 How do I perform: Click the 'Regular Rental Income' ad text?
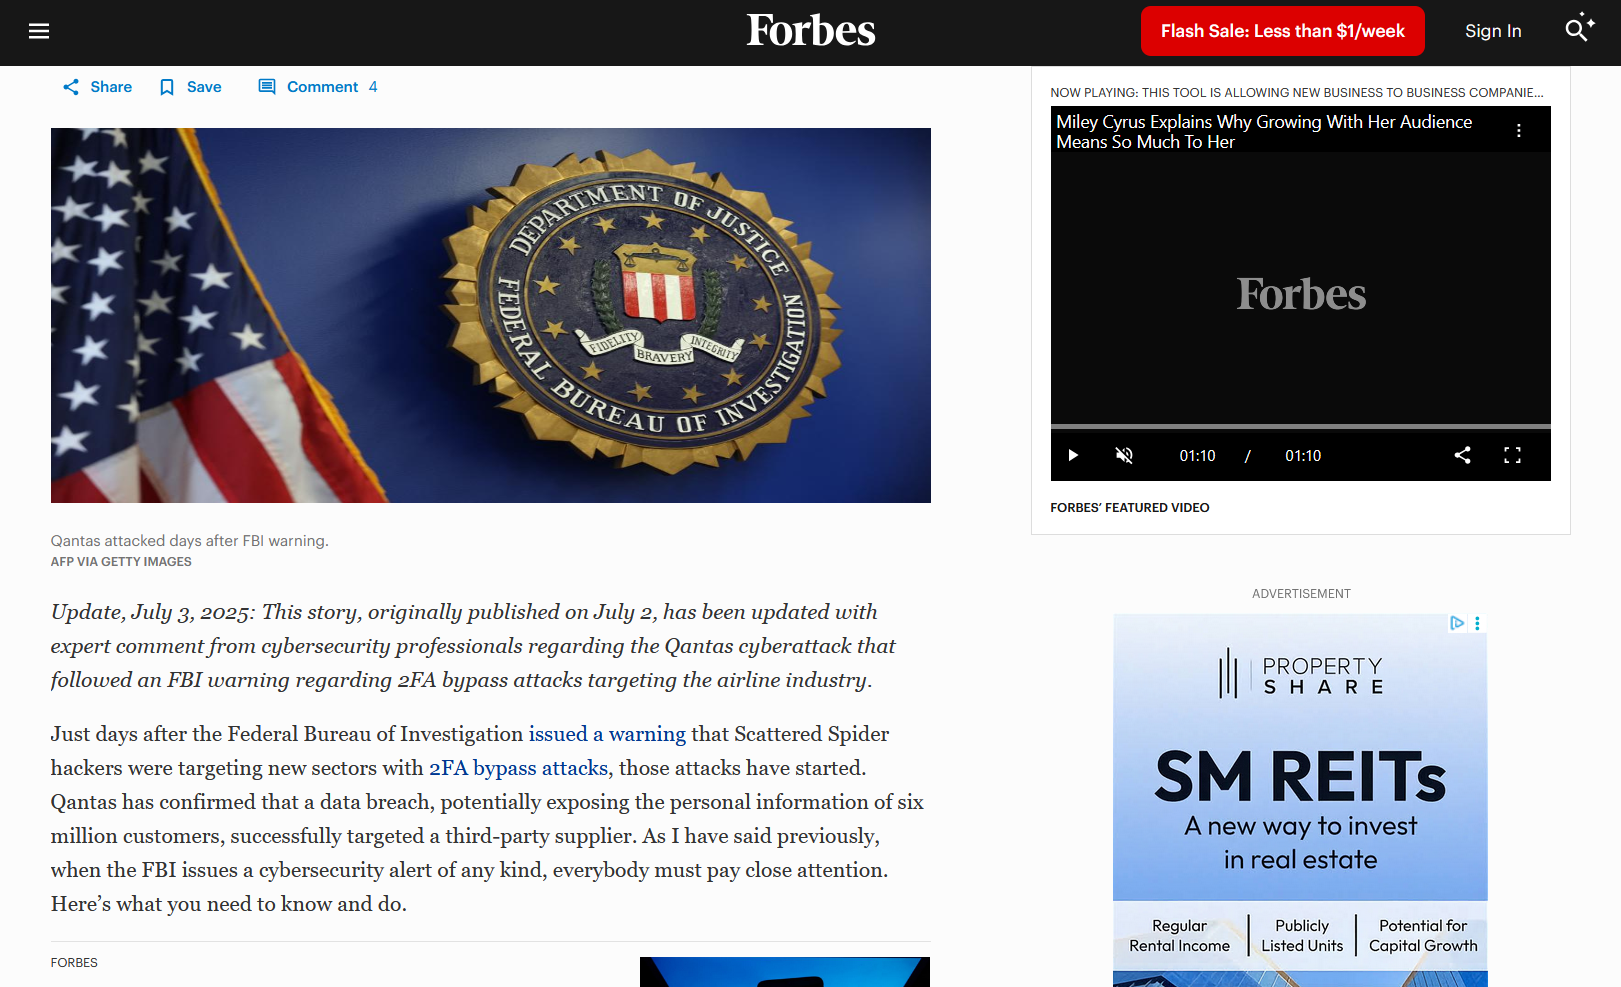[x=1180, y=936]
